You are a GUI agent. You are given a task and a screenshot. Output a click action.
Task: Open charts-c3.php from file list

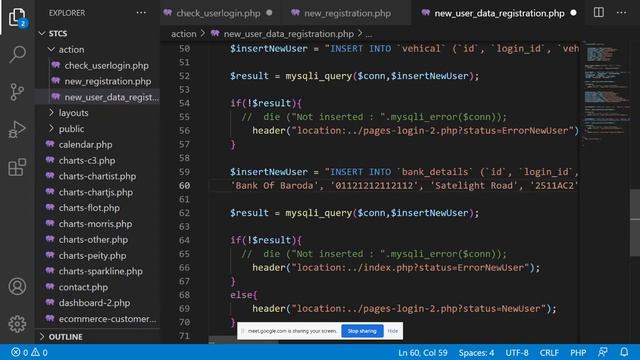point(87,160)
